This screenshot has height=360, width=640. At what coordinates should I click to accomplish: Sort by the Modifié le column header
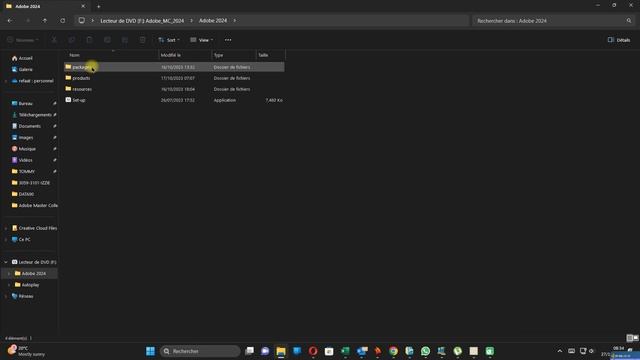185,55
